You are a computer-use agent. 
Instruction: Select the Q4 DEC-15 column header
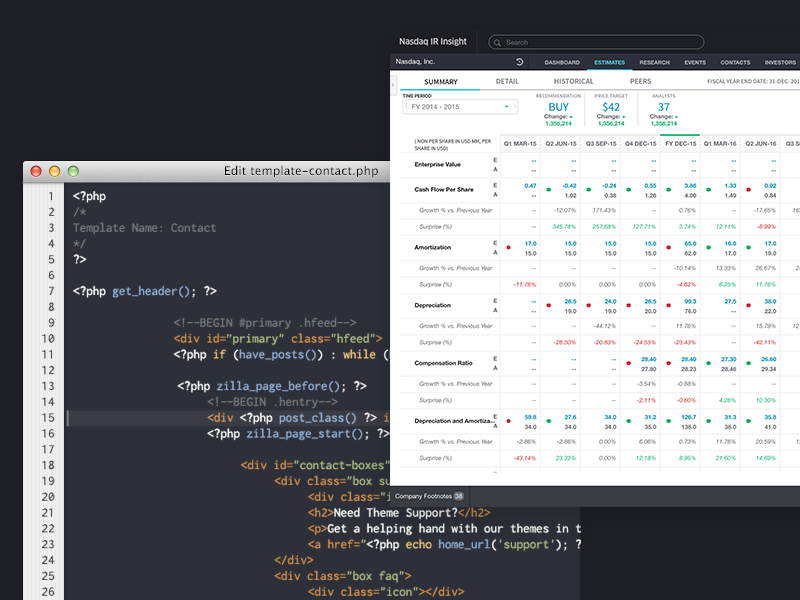(x=640, y=144)
